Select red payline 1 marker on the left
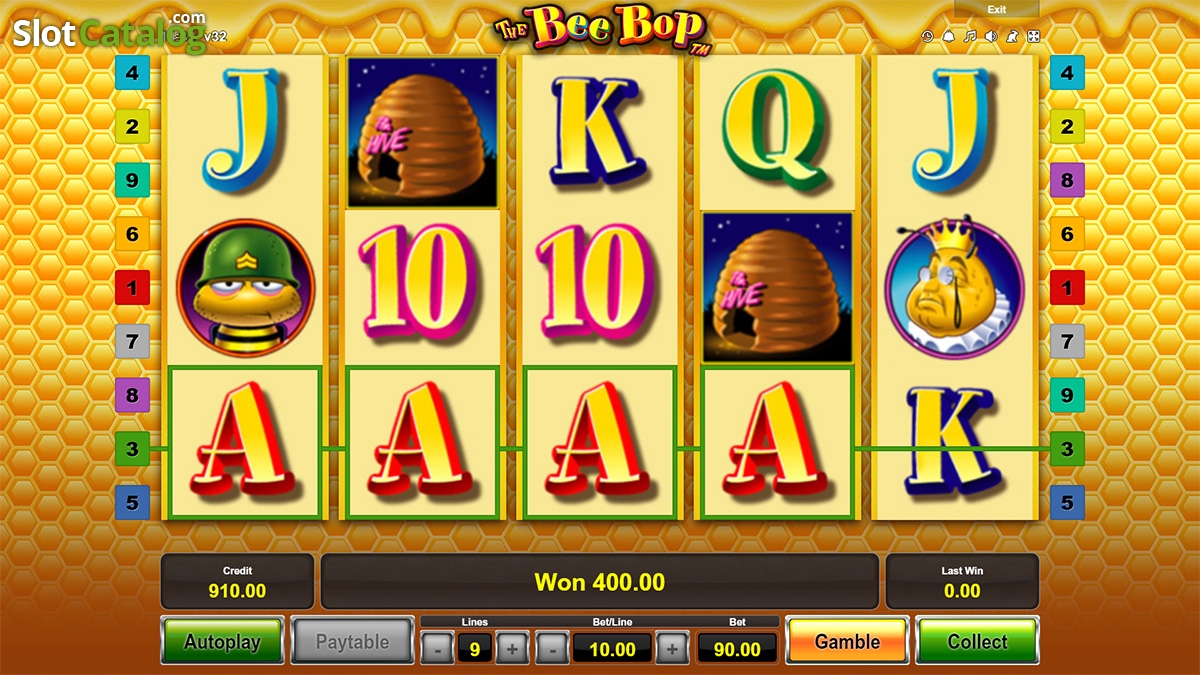 (132, 289)
